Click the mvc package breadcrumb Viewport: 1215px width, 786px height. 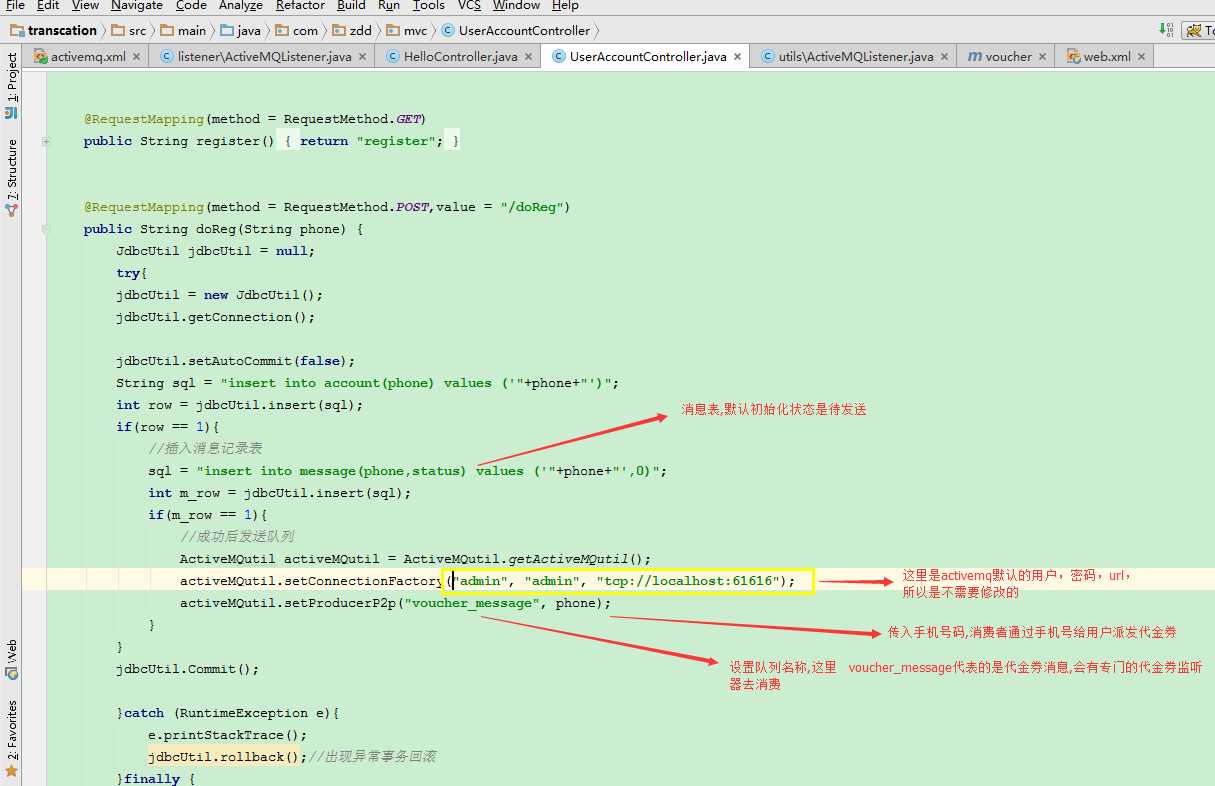click(x=407, y=30)
